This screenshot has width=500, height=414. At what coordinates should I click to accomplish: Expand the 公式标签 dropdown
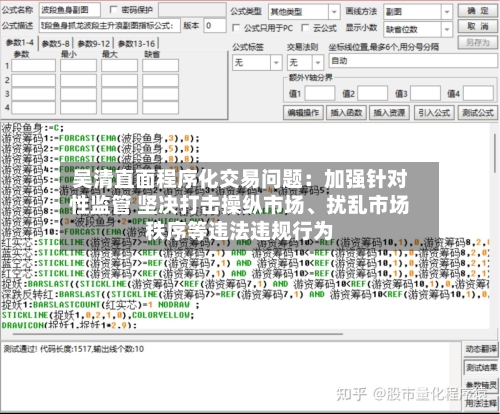[276, 62]
